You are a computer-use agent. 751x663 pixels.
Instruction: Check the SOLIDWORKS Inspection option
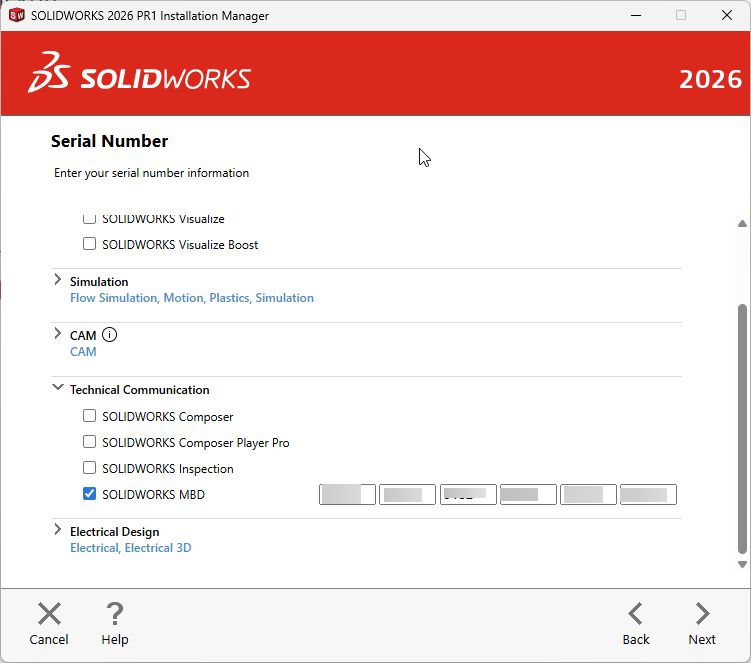pyautogui.click(x=89, y=467)
